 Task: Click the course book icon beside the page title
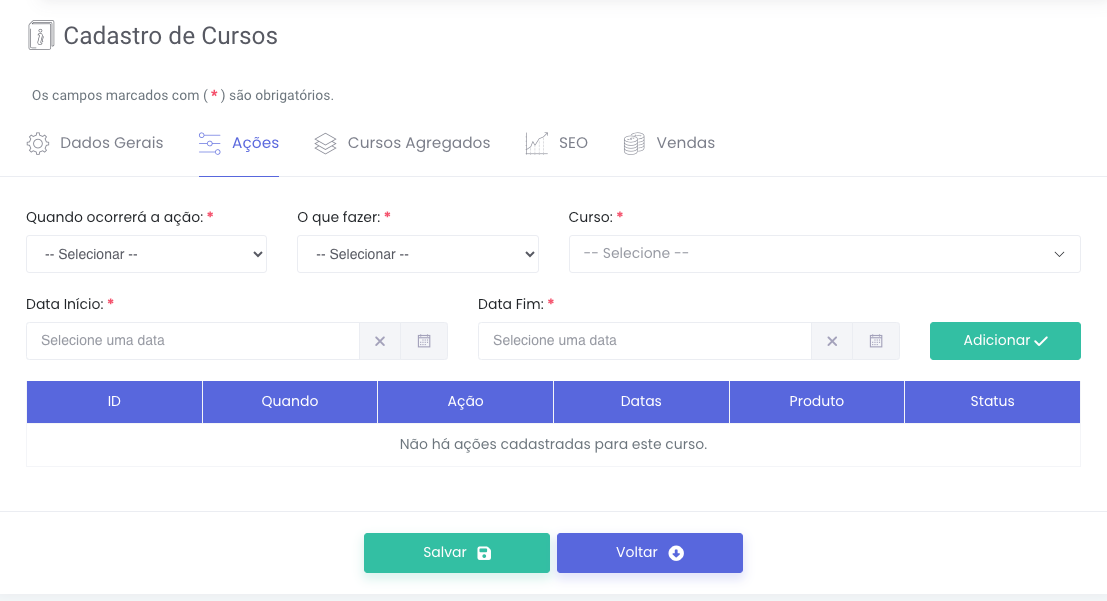coord(41,36)
